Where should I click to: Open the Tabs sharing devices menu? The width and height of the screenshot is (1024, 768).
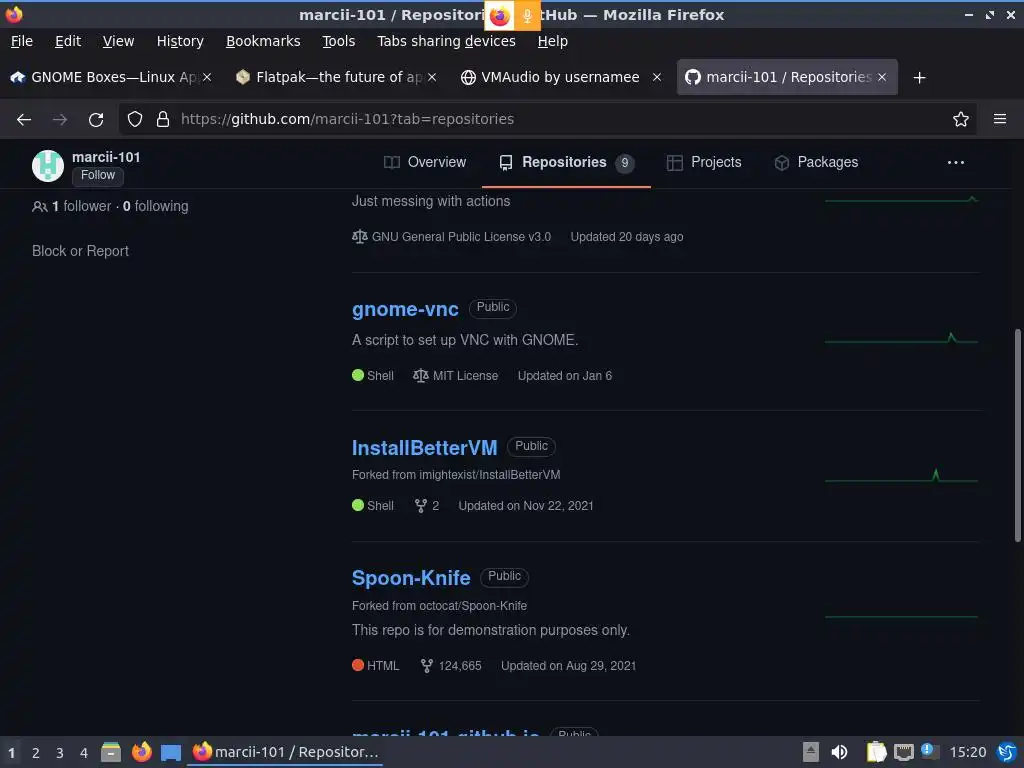click(447, 41)
